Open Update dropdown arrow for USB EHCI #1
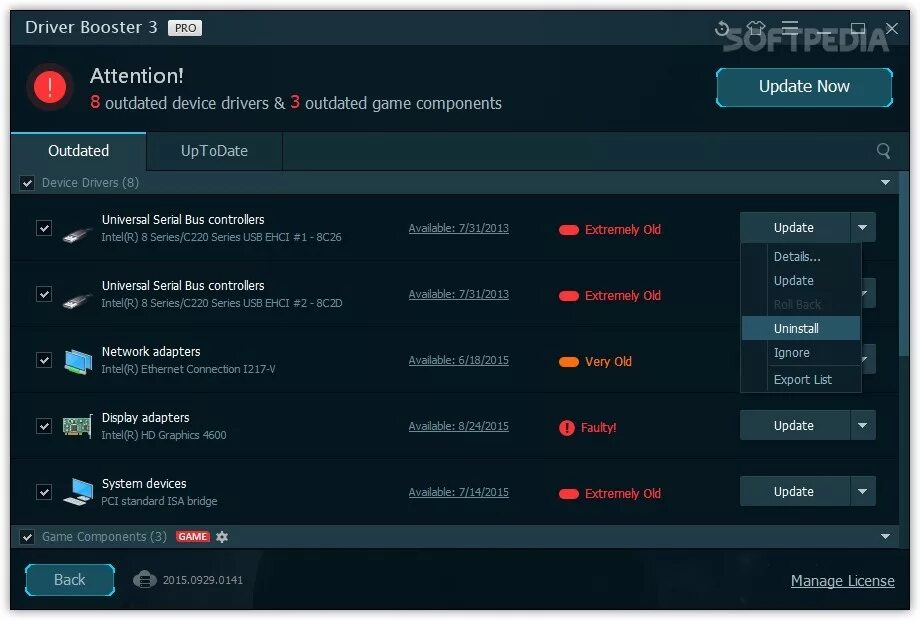920x620 pixels. (x=862, y=228)
